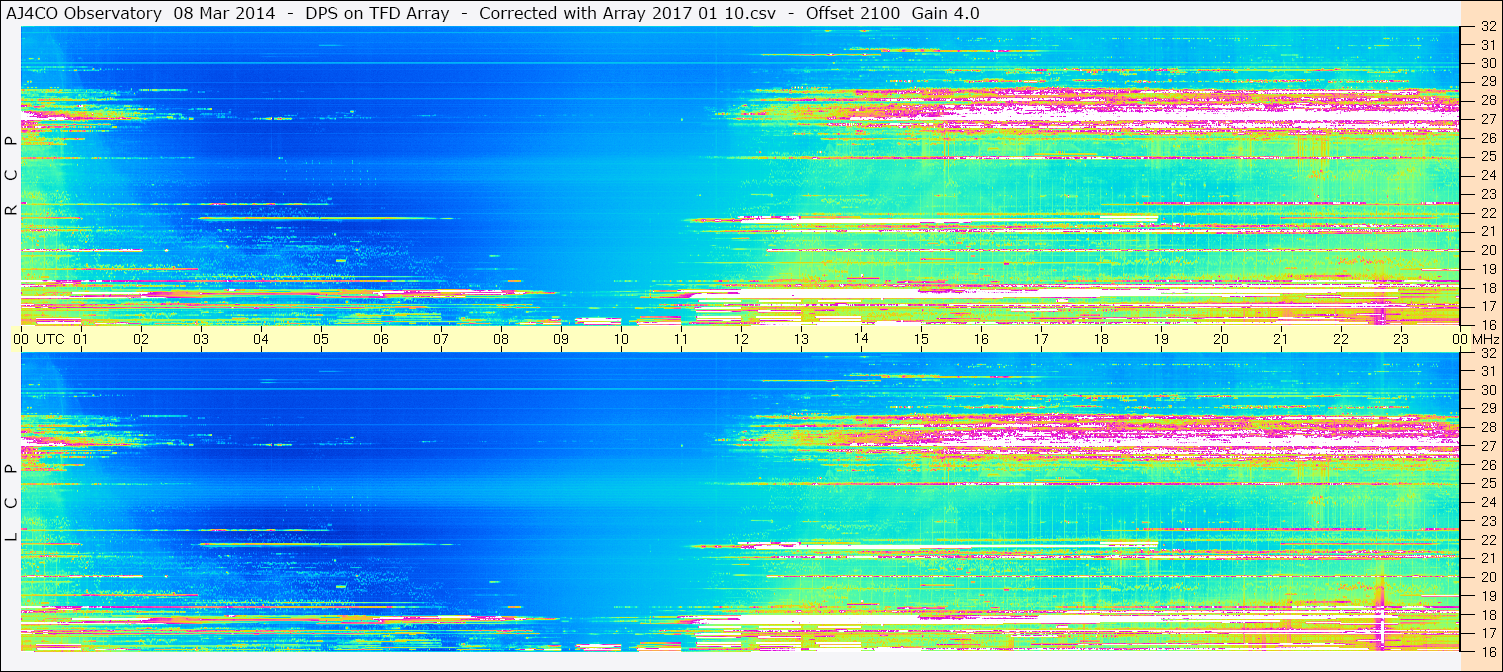Viewport: 1503px width, 672px height.
Task: Select the 14 hour tick on the time axis
Action: pos(861,339)
